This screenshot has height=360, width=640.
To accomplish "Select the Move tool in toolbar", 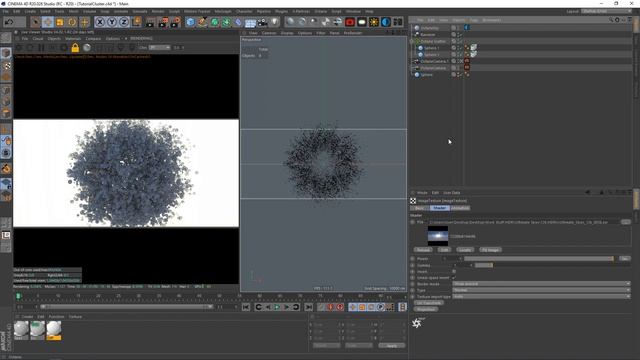I will (x=47, y=22).
